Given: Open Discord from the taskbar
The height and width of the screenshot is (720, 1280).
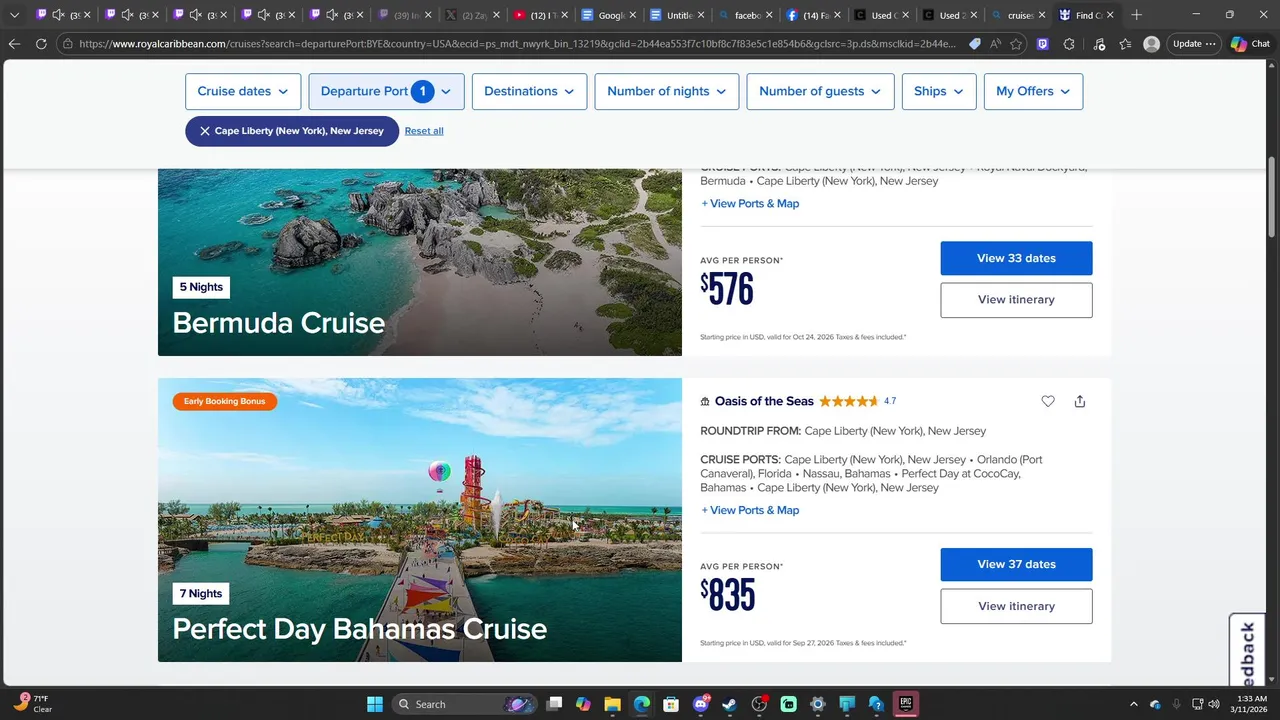Looking at the screenshot, I should pos(700,704).
